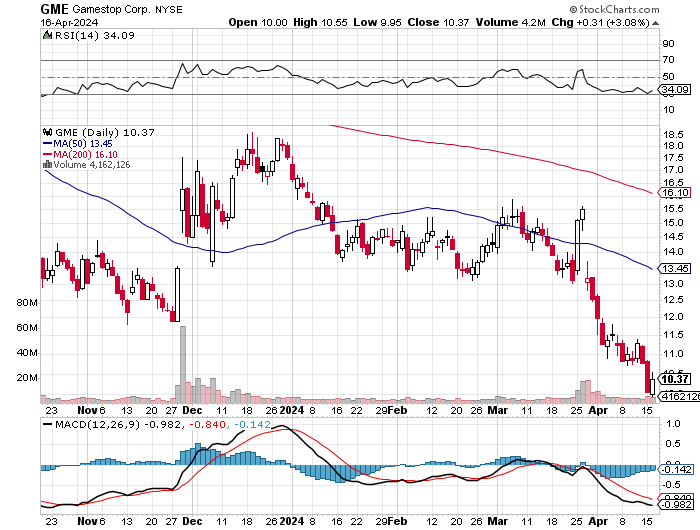Click the 60M volume axis label

27,328
